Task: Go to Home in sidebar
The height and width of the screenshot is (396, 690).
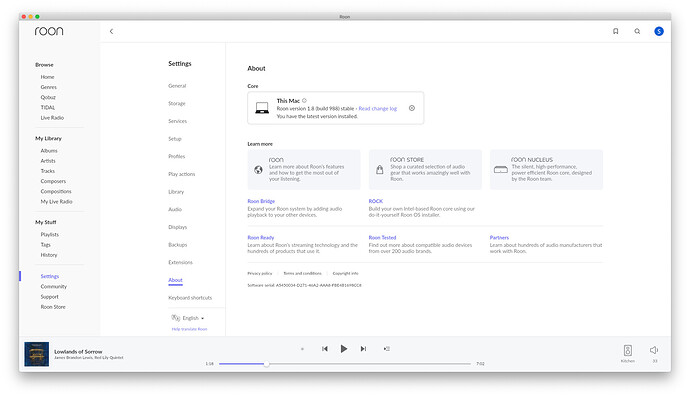Action: [48, 77]
